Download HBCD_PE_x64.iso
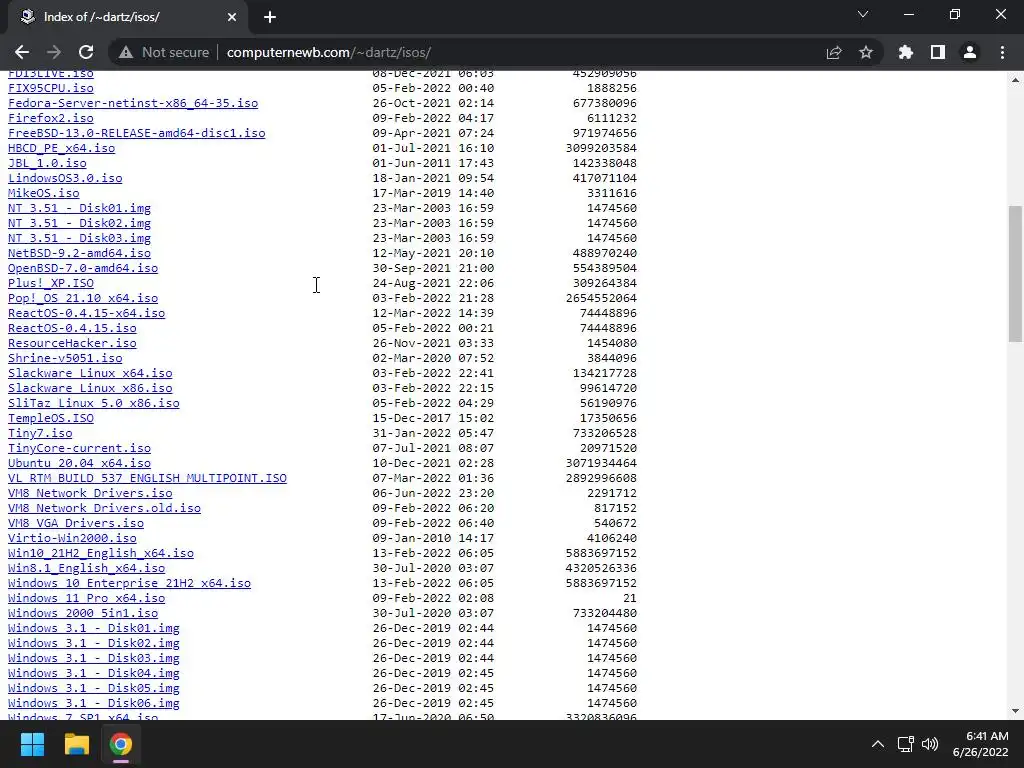The width and height of the screenshot is (1024, 768). 61,148
